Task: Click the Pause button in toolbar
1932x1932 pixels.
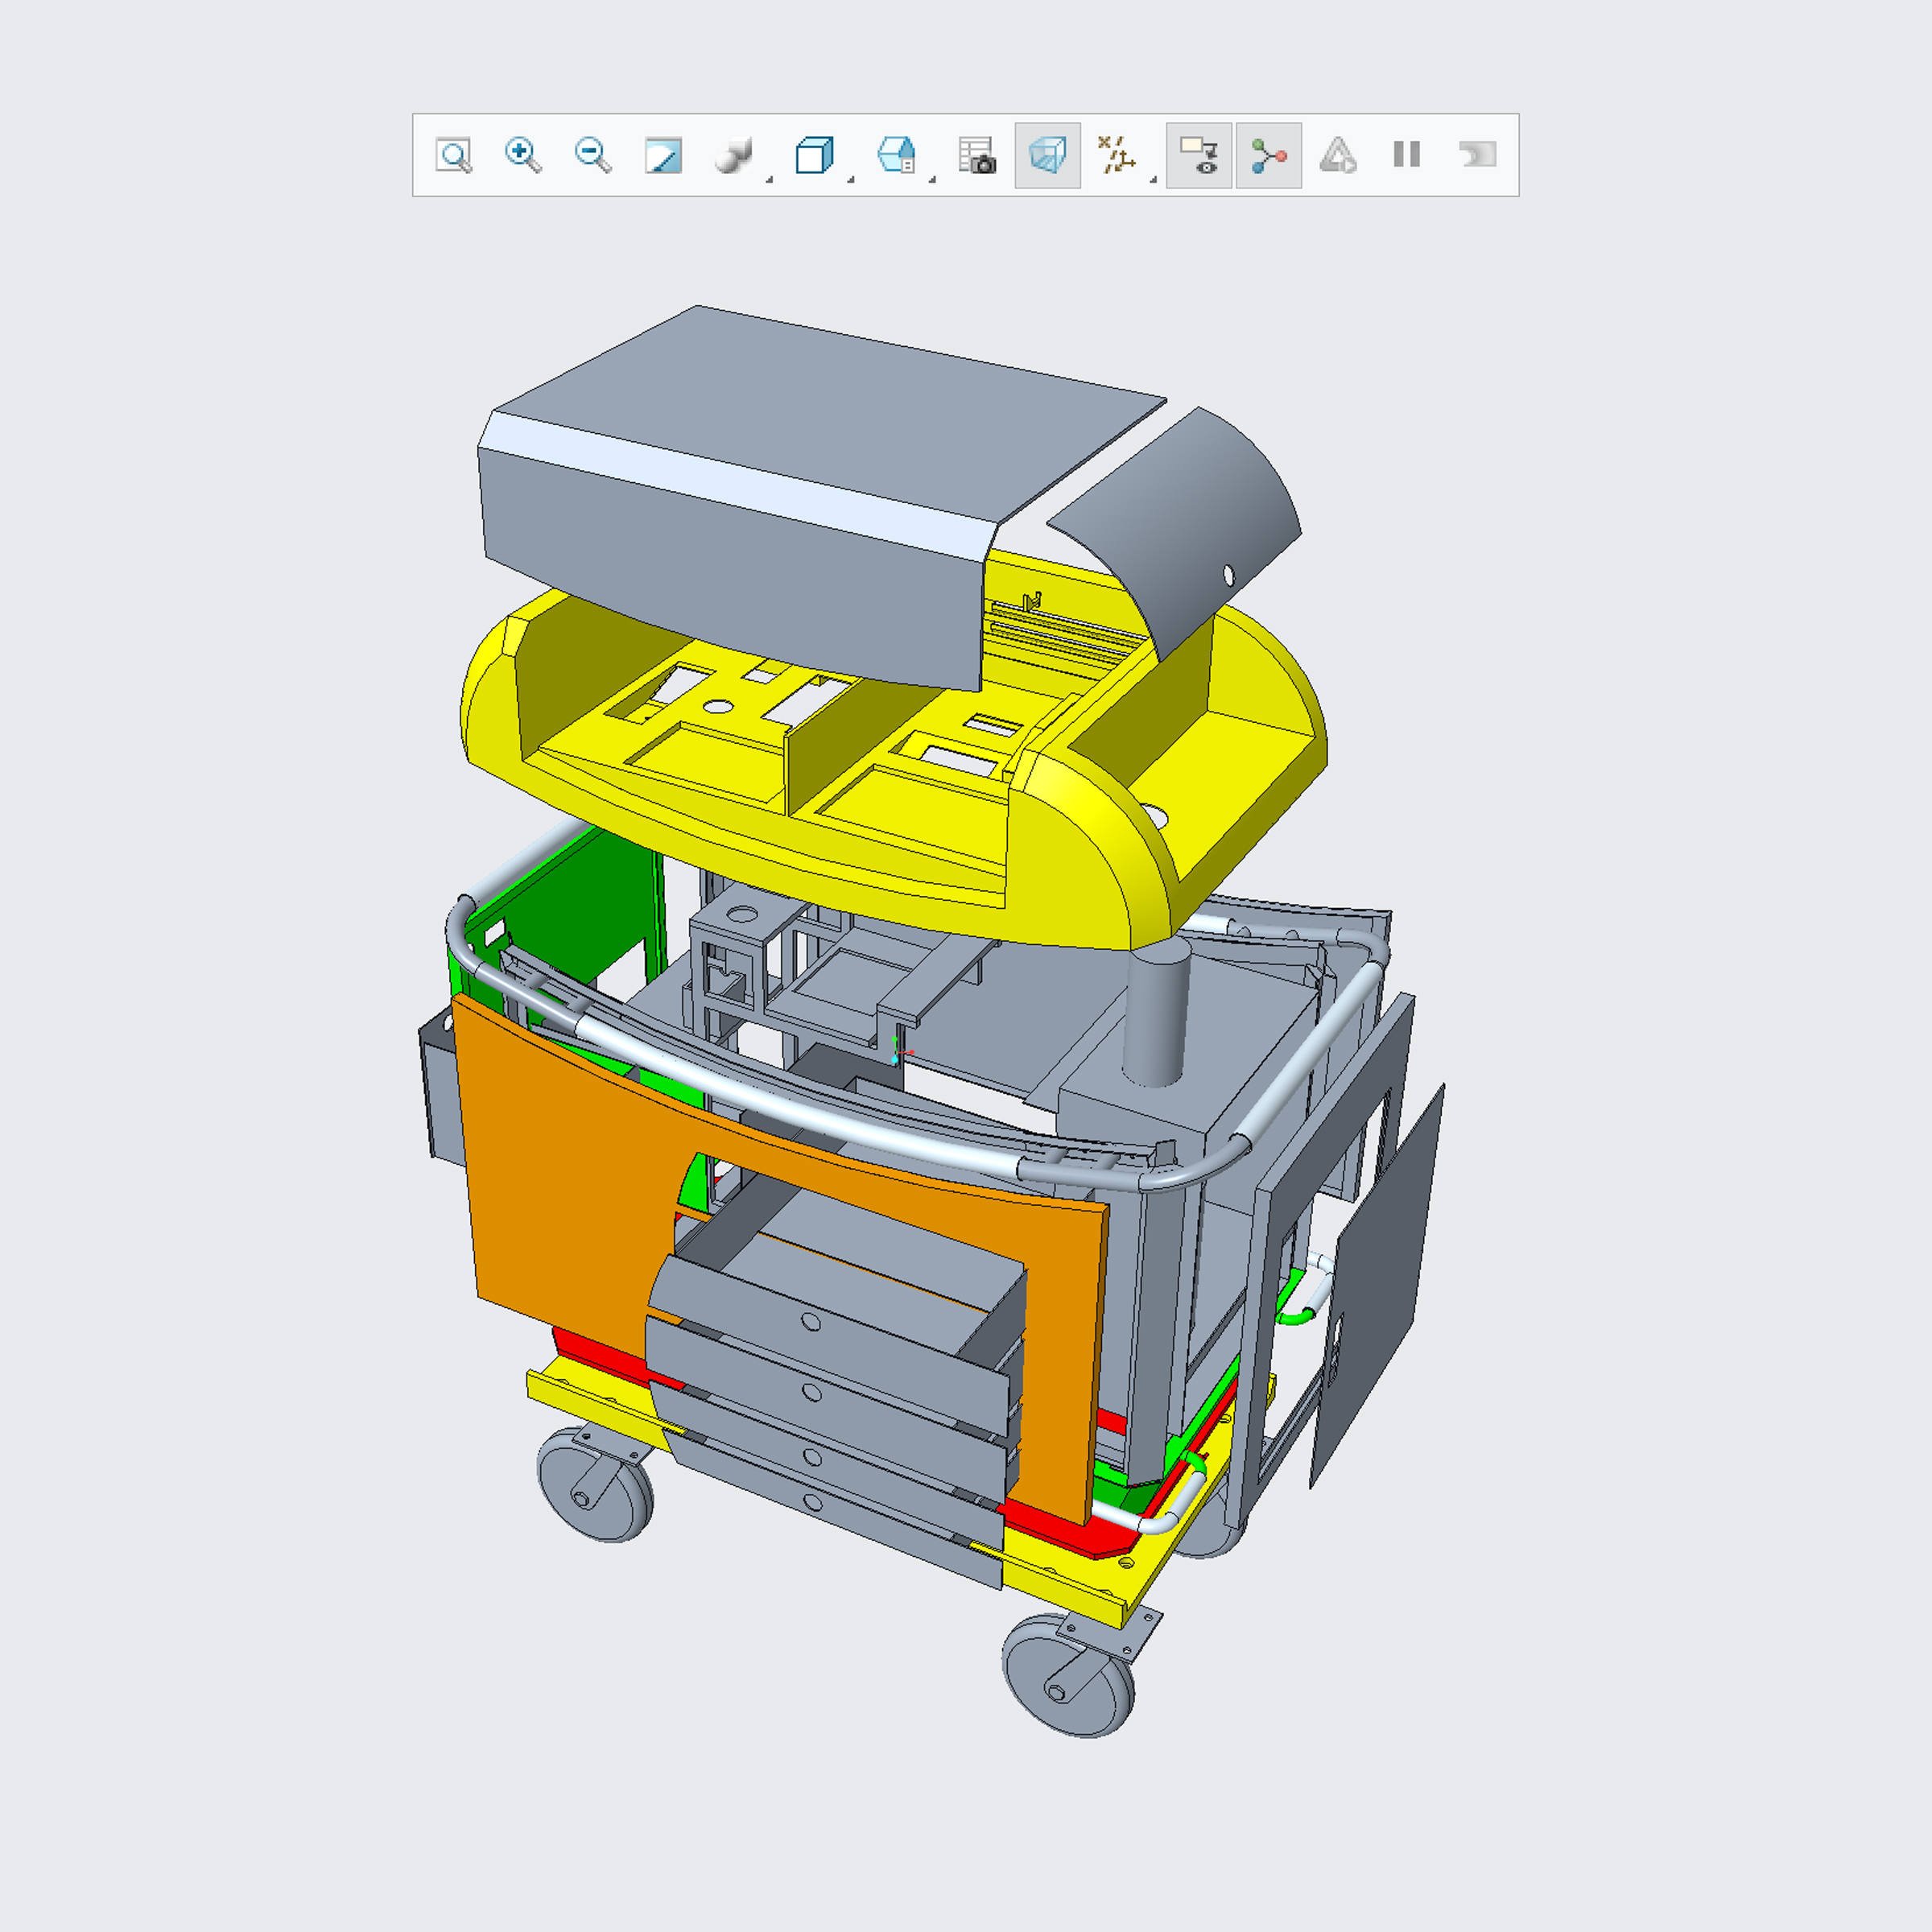Action: [x=1407, y=155]
